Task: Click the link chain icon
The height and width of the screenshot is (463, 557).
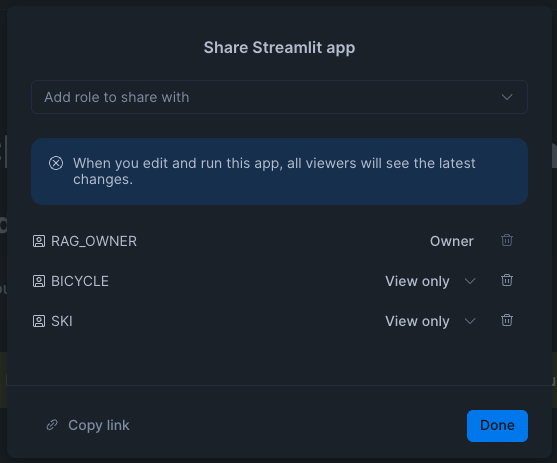Action: 52,425
